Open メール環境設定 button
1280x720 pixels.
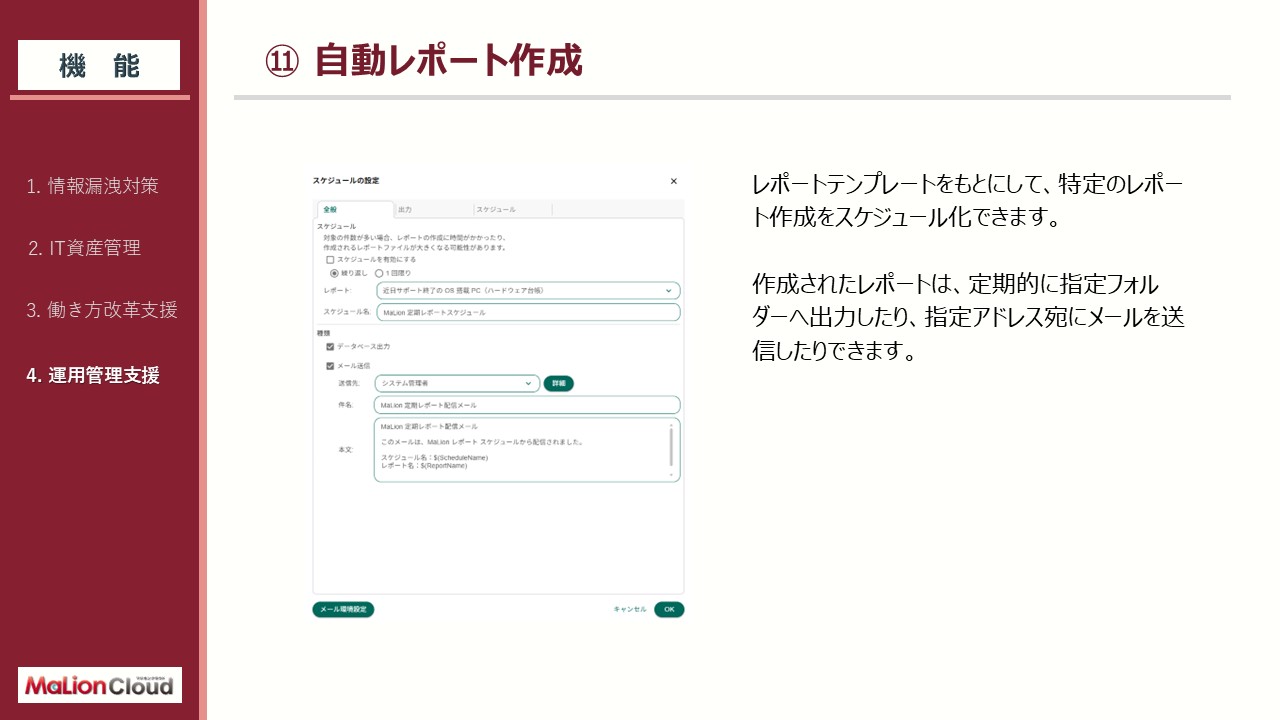pyautogui.click(x=343, y=609)
